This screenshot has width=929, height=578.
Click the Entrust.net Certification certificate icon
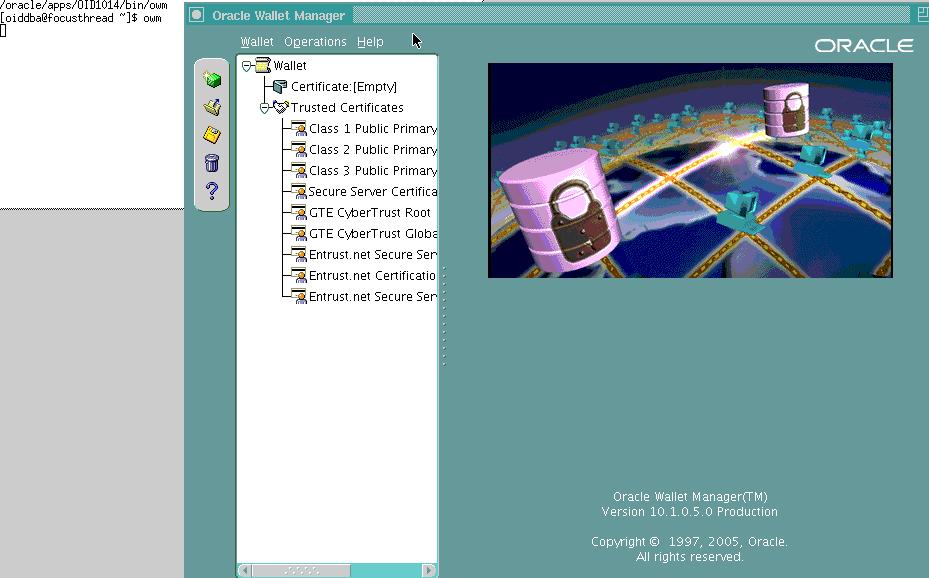pyautogui.click(x=299, y=276)
